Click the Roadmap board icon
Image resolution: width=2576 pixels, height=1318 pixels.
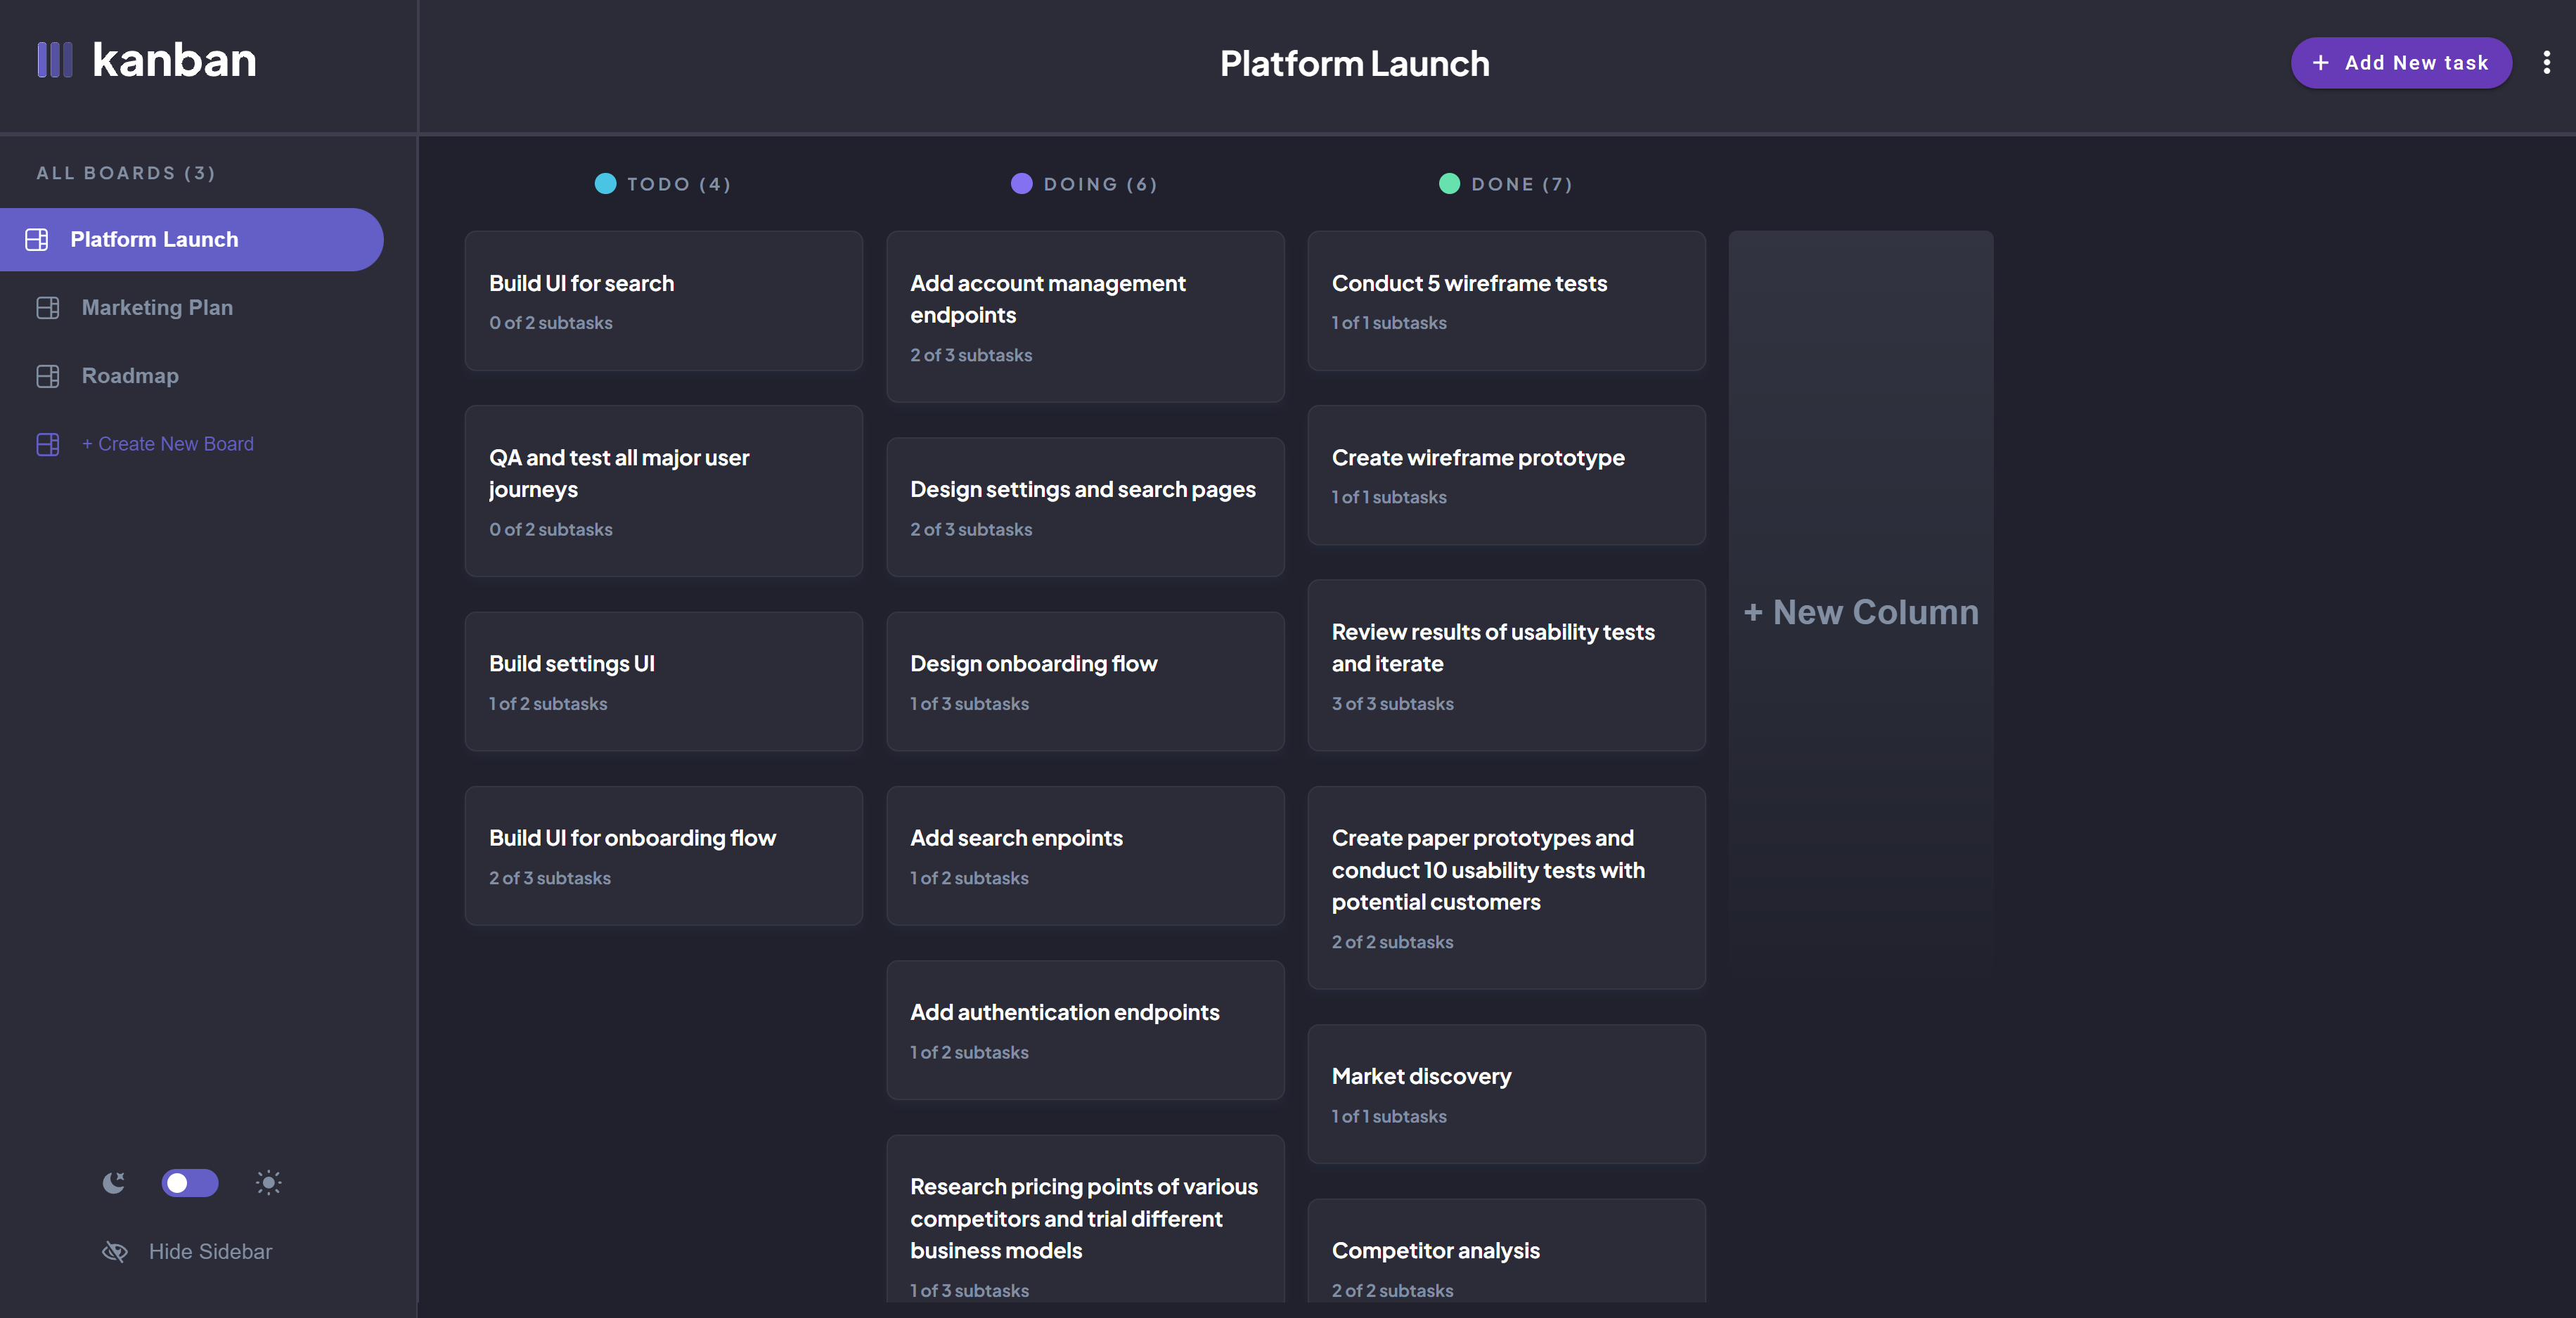(x=48, y=376)
